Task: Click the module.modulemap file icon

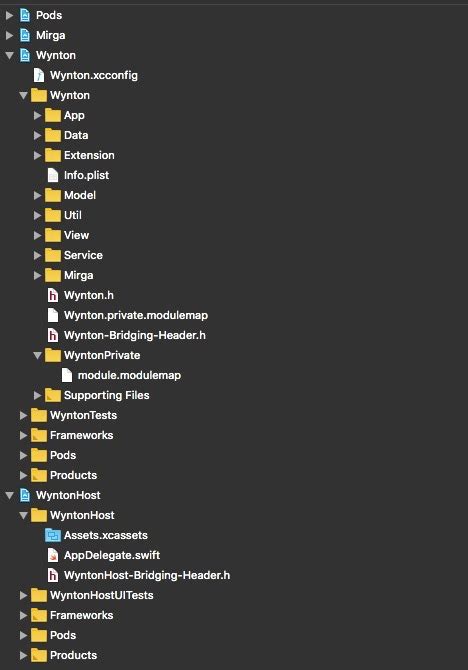Action: [x=67, y=375]
